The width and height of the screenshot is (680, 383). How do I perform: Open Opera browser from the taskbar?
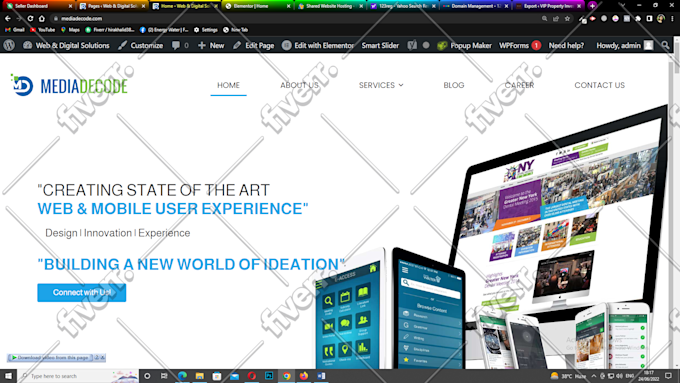tap(252, 376)
